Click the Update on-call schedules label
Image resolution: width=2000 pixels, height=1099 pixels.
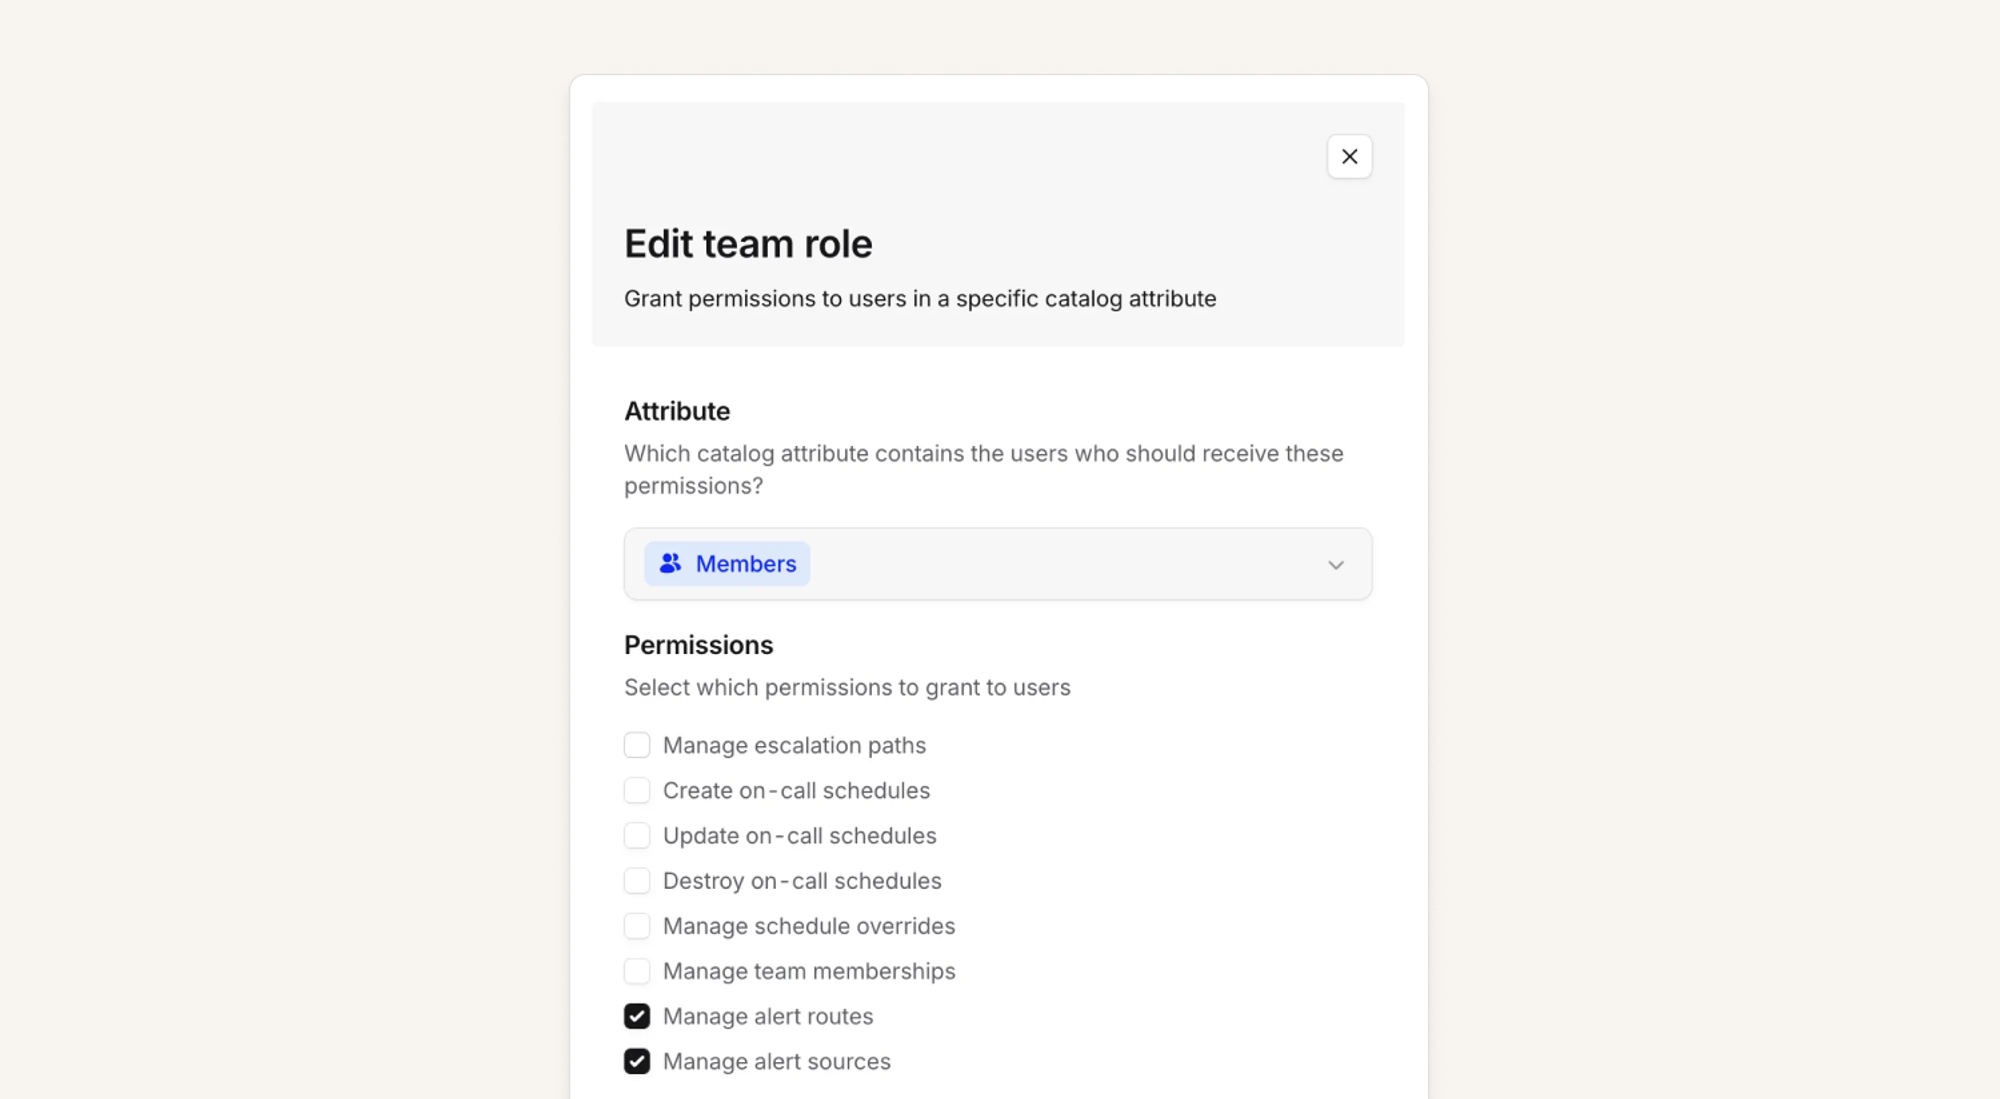click(x=799, y=835)
